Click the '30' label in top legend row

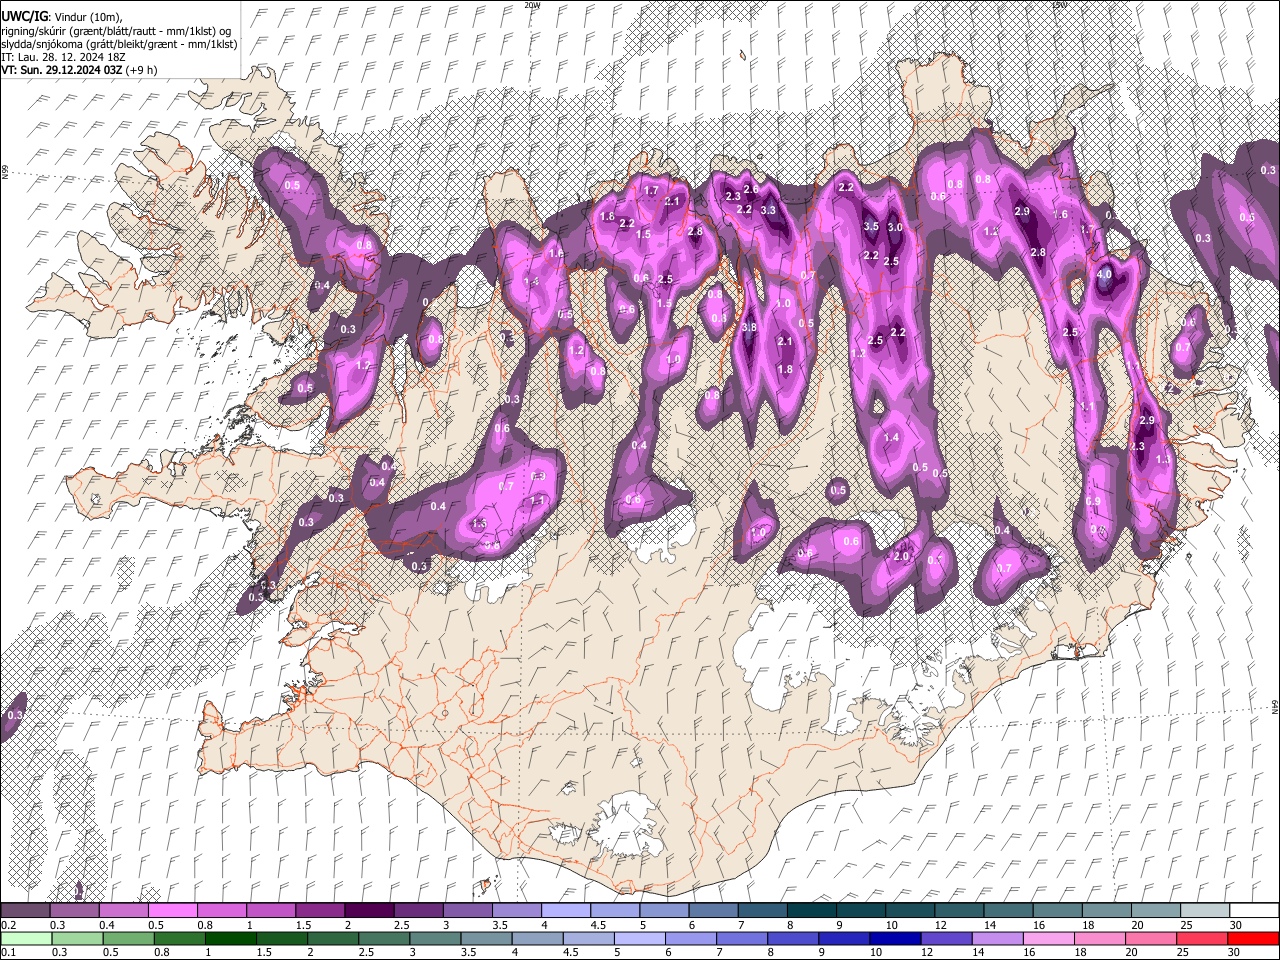[1236, 925]
